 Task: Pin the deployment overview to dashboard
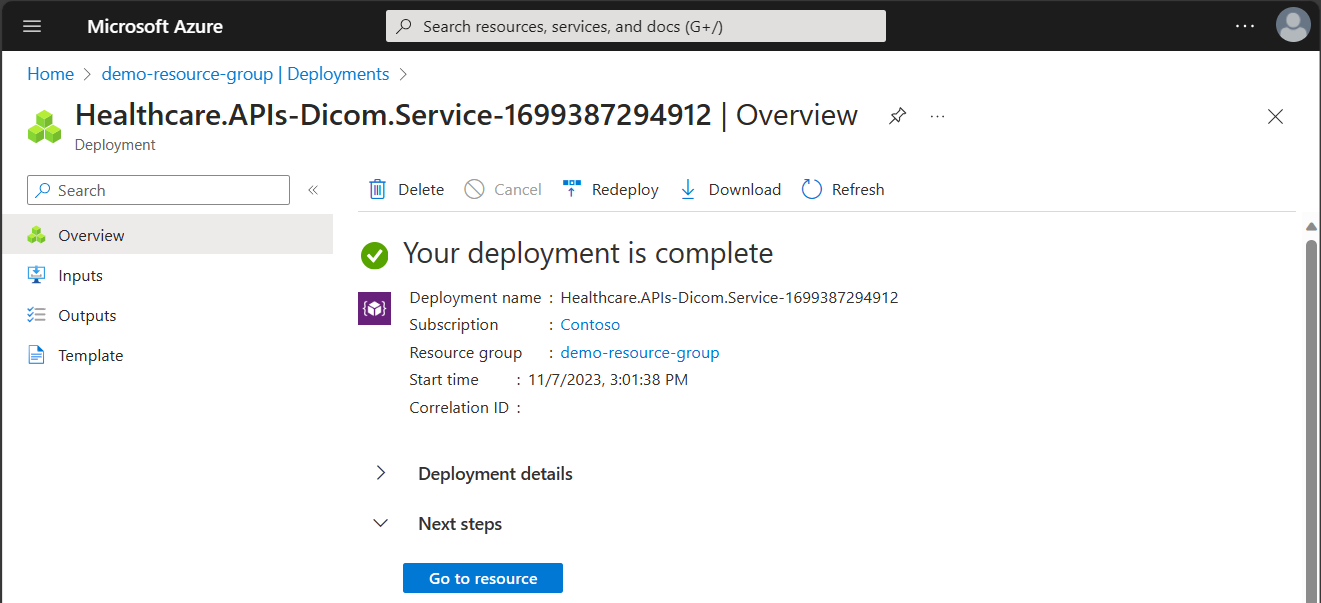click(x=898, y=116)
